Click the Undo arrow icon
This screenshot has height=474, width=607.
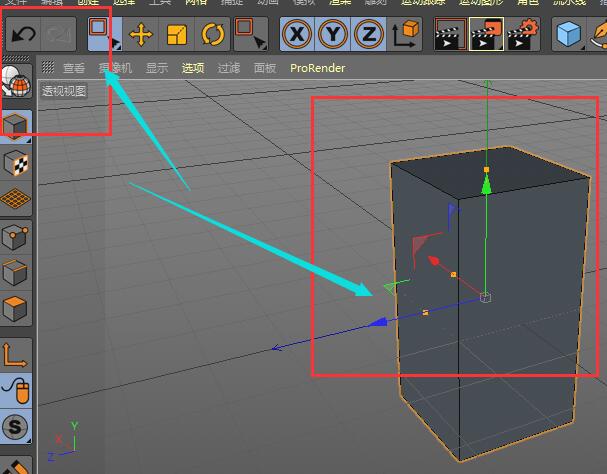(x=23, y=36)
